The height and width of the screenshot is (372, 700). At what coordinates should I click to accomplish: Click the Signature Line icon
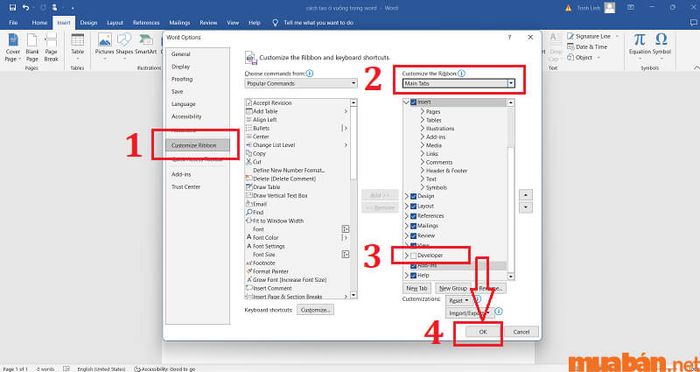[570, 36]
